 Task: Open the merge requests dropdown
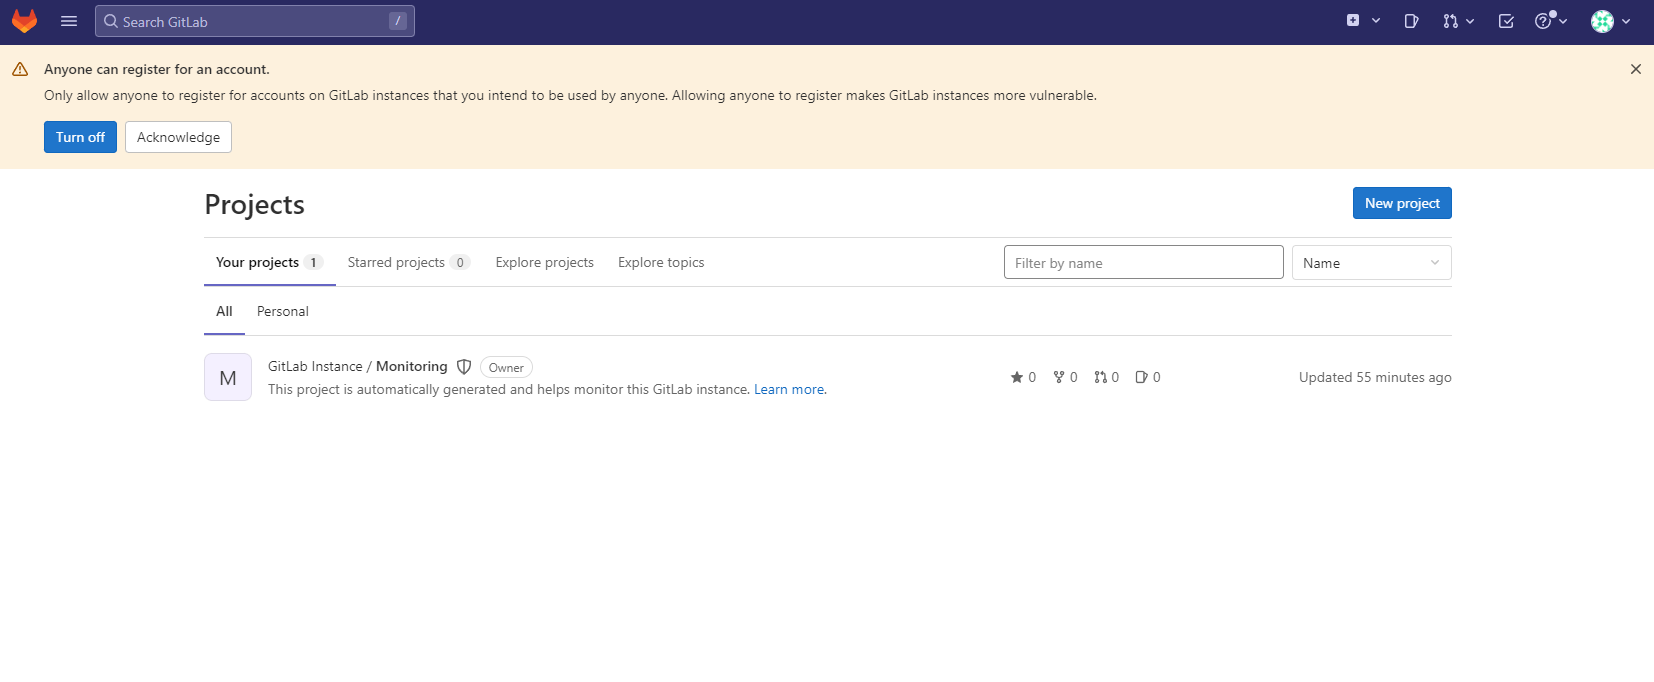point(1458,21)
